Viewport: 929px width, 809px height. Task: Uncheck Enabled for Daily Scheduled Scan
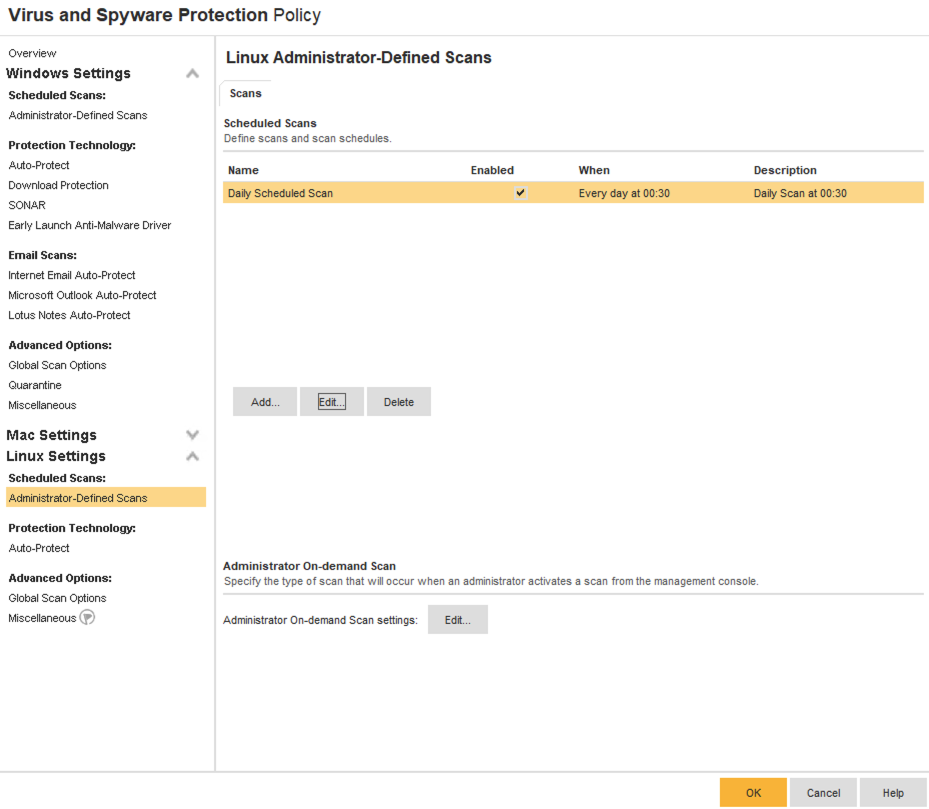[521, 193]
